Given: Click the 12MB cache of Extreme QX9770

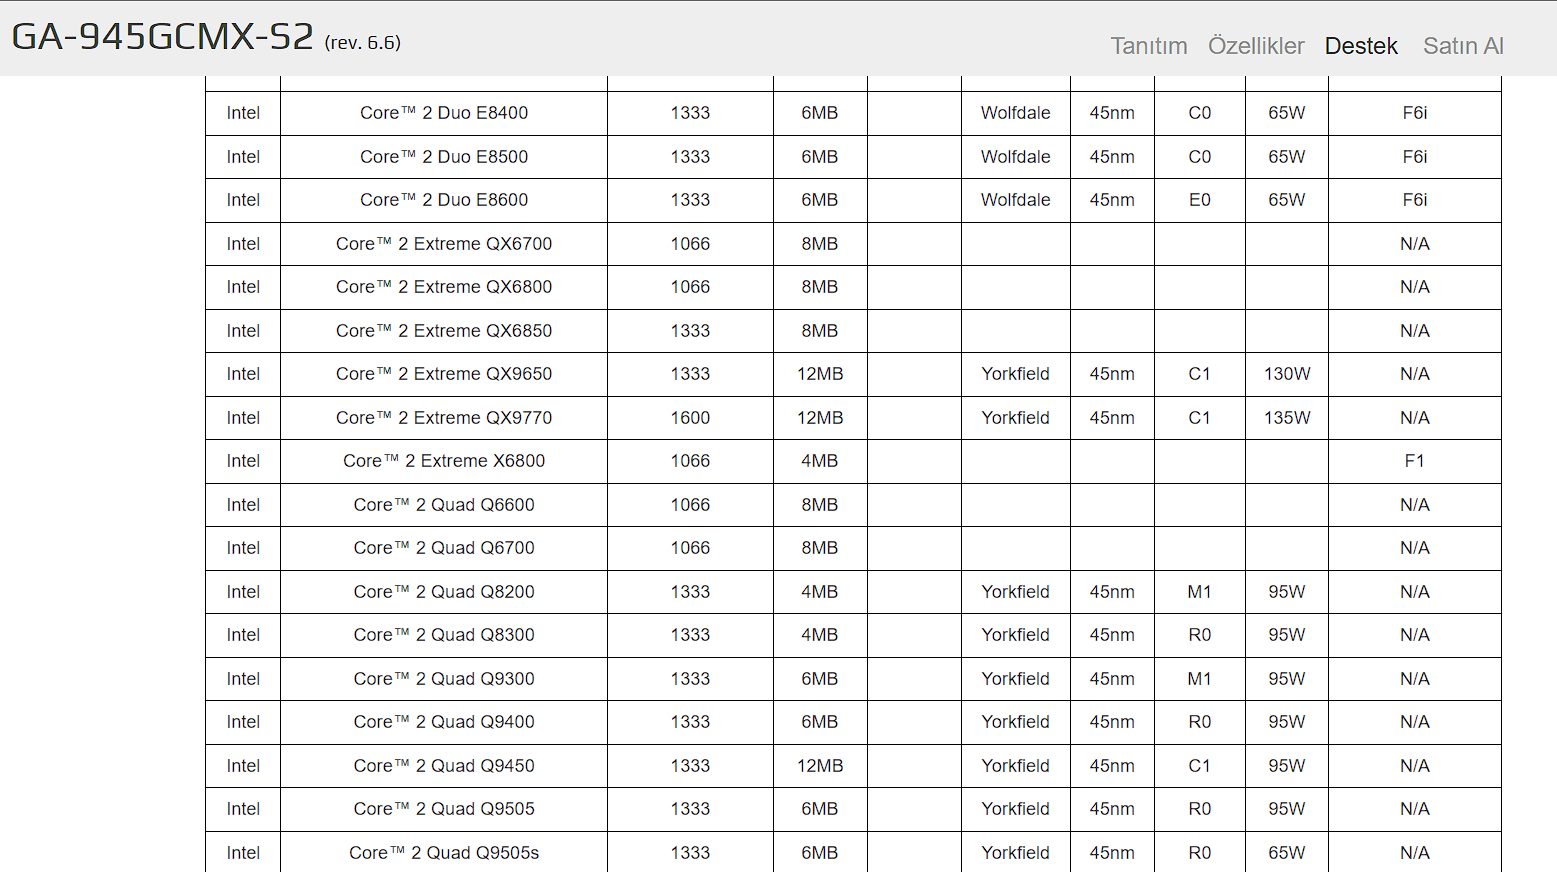Looking at the screenshot, I should (820, 418).
